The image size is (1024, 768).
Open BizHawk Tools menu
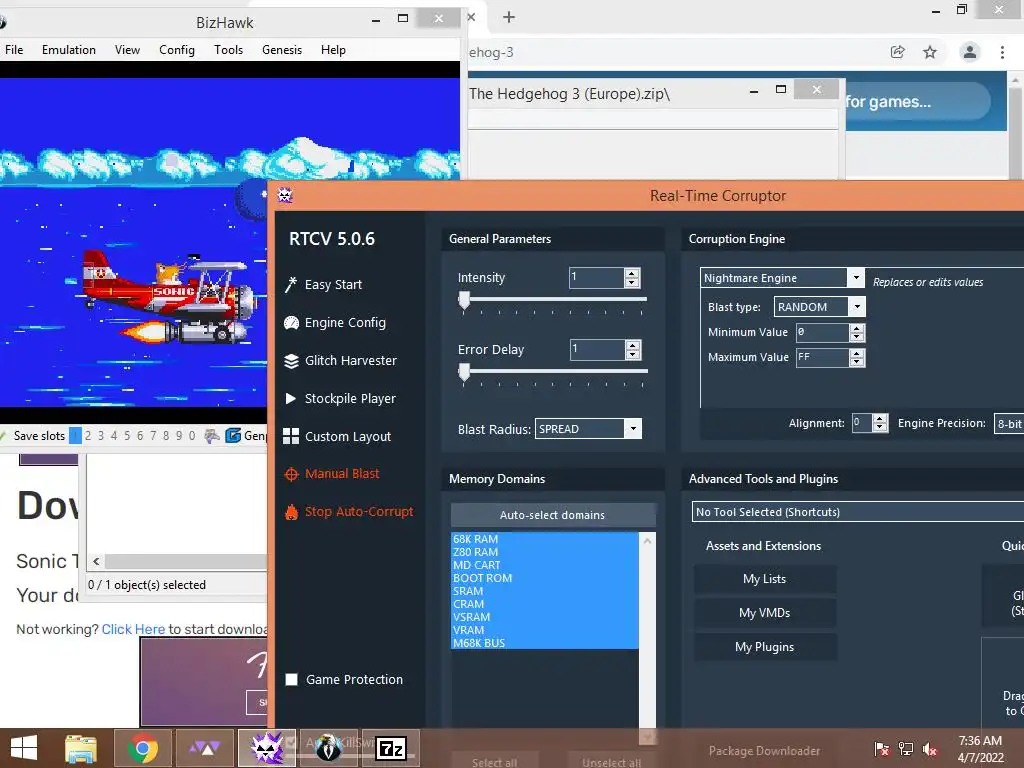pos(229,50)
